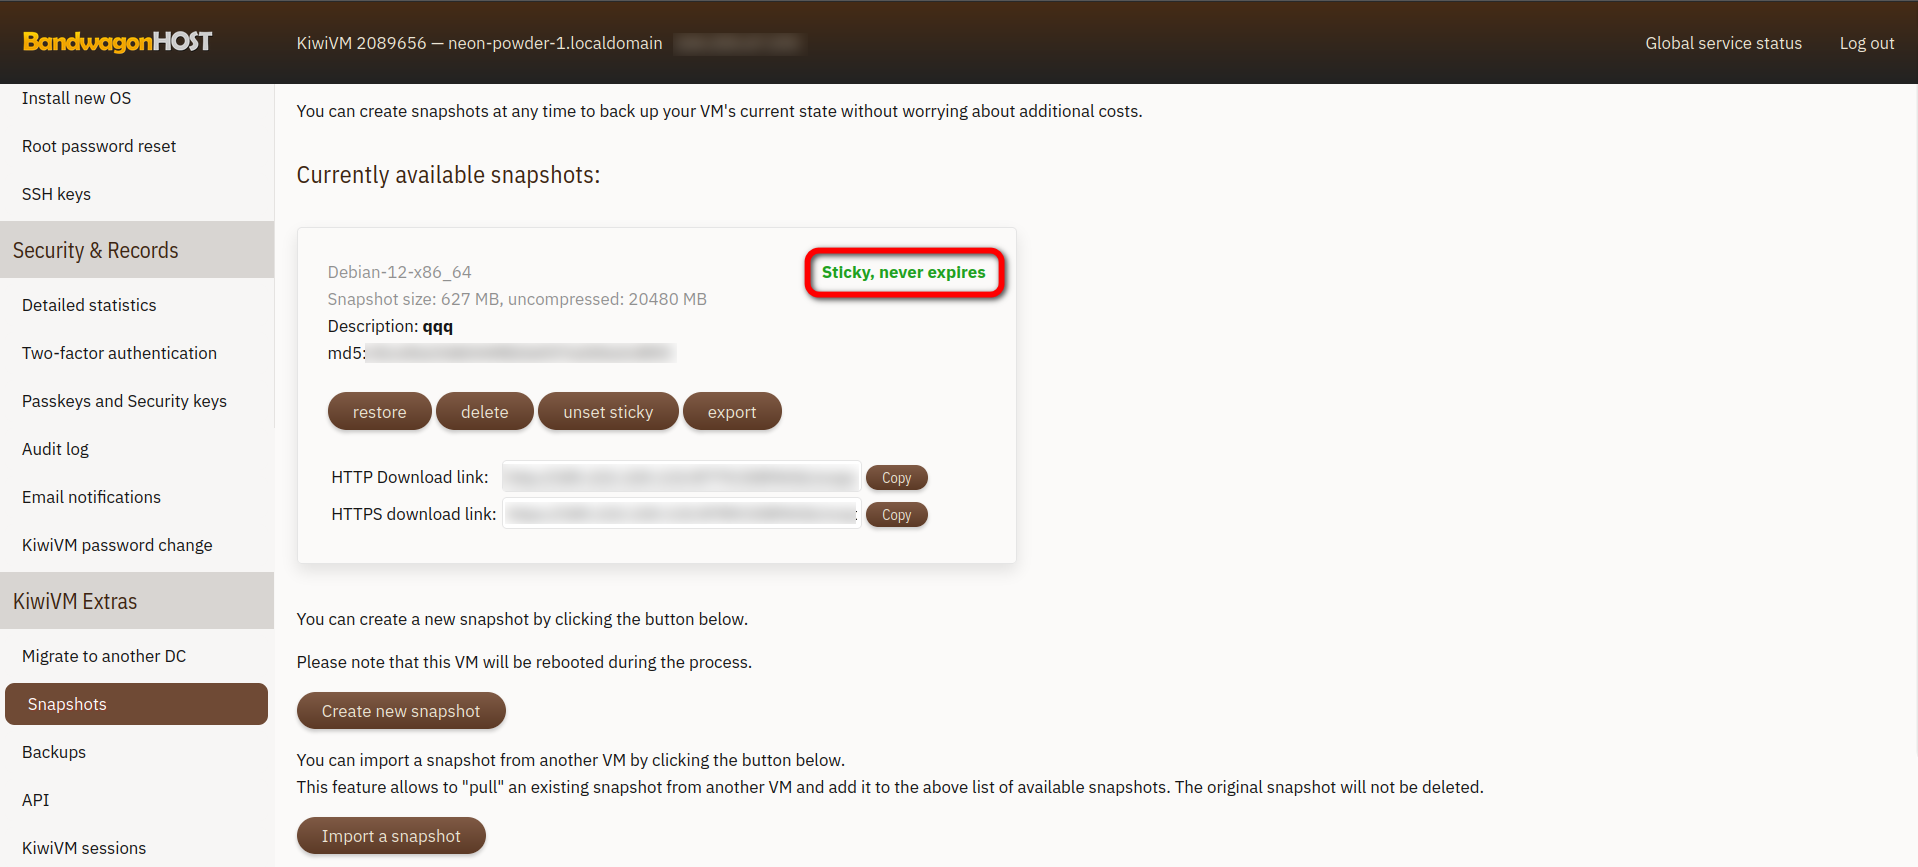Copy the HTTP download link
The image size is (1918, 867).
896,478
